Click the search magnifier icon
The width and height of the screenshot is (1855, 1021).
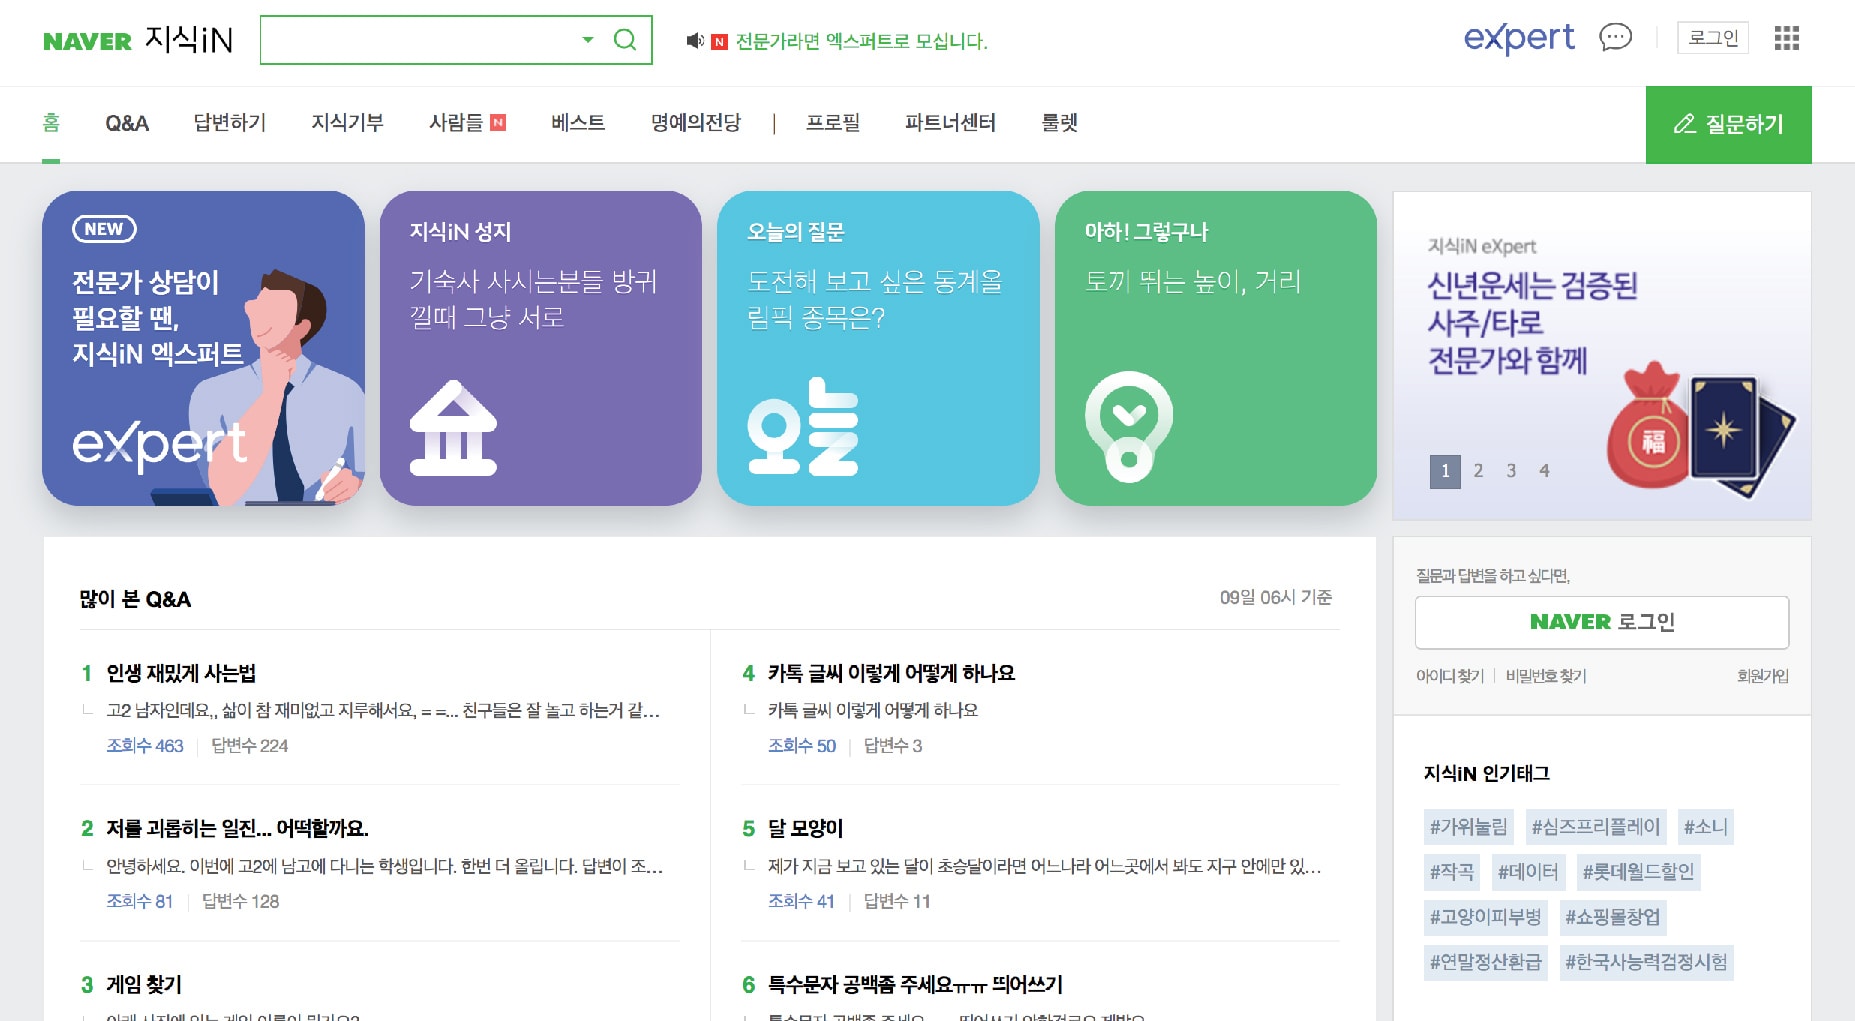click(x=625, y=40)
